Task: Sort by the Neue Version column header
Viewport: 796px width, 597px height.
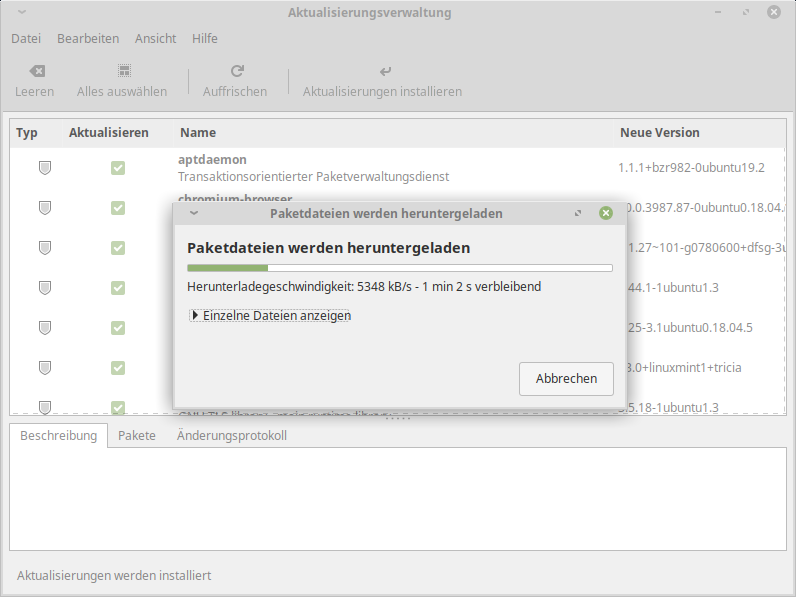Action: point(660,132)
